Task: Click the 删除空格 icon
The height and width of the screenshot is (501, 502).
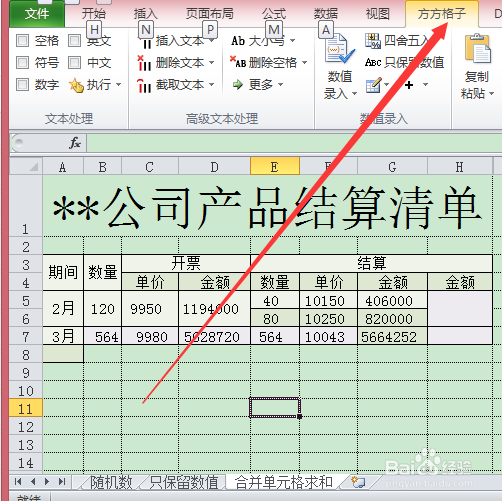Action: coord(238,62)
